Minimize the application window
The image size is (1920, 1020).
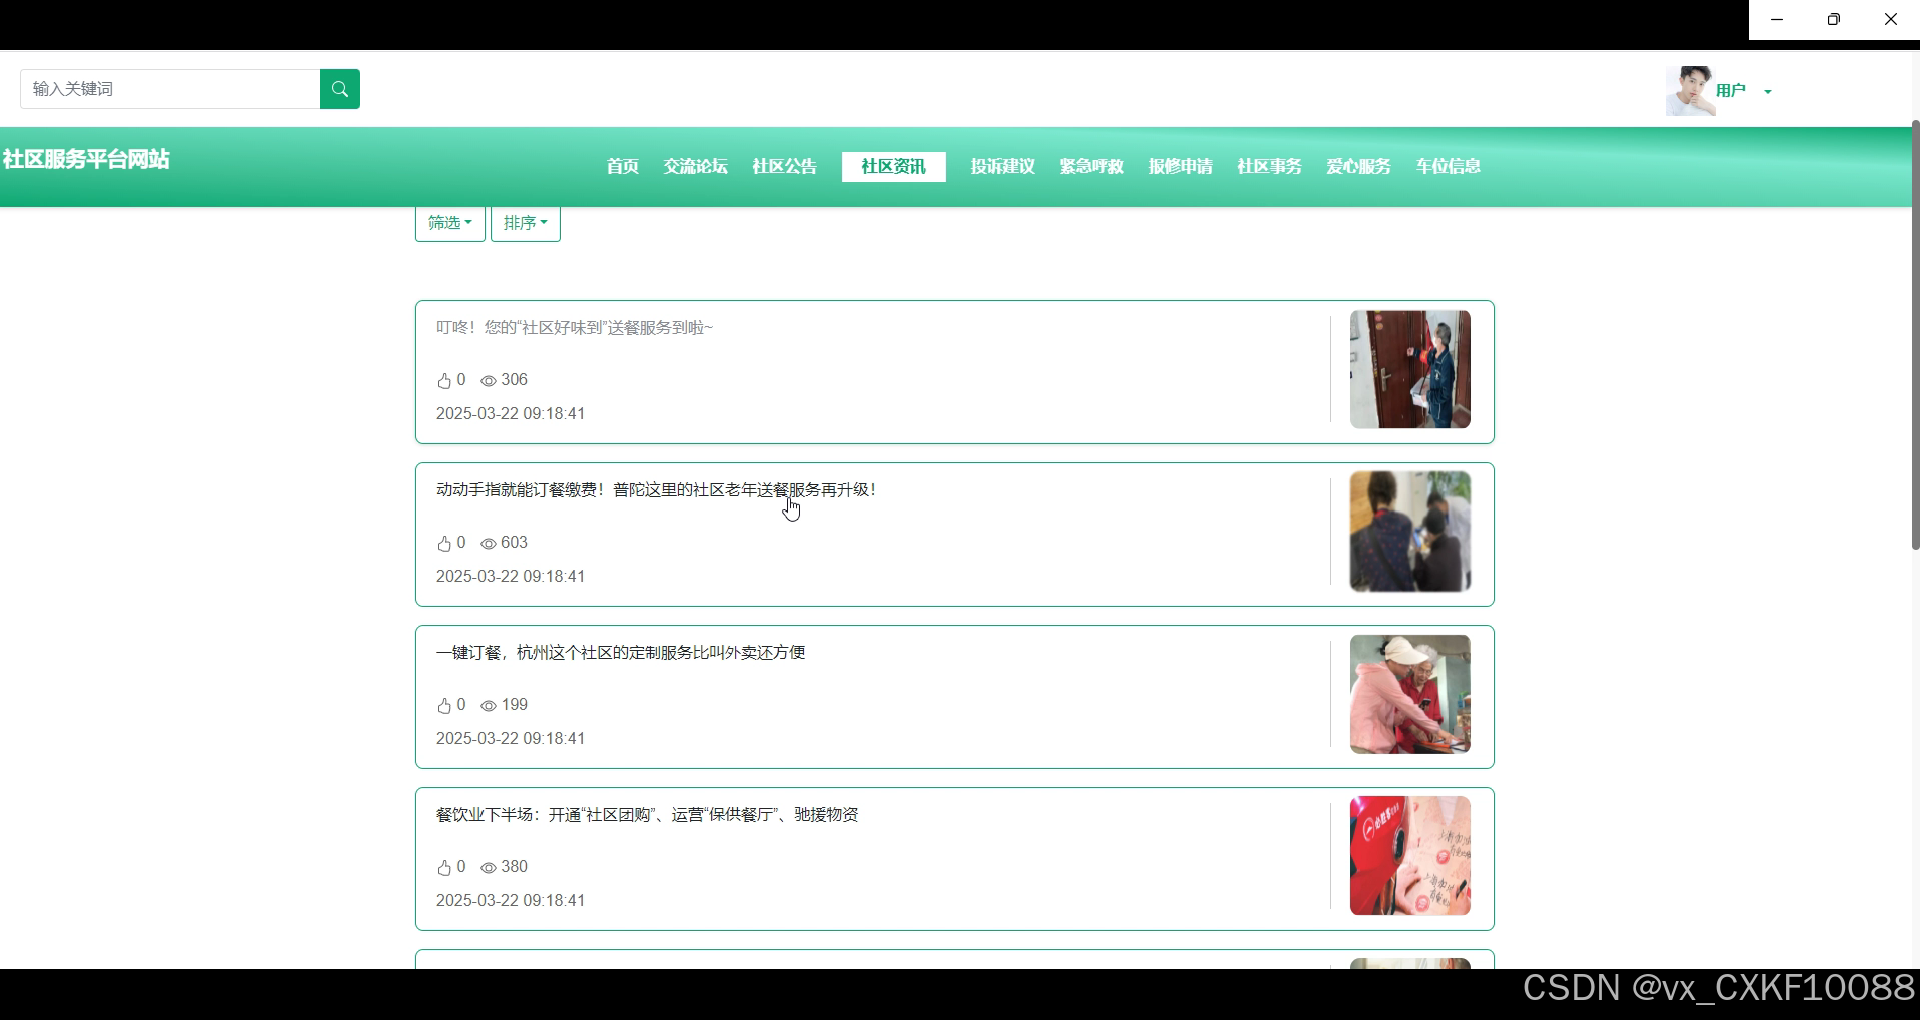click(1777, 20)
